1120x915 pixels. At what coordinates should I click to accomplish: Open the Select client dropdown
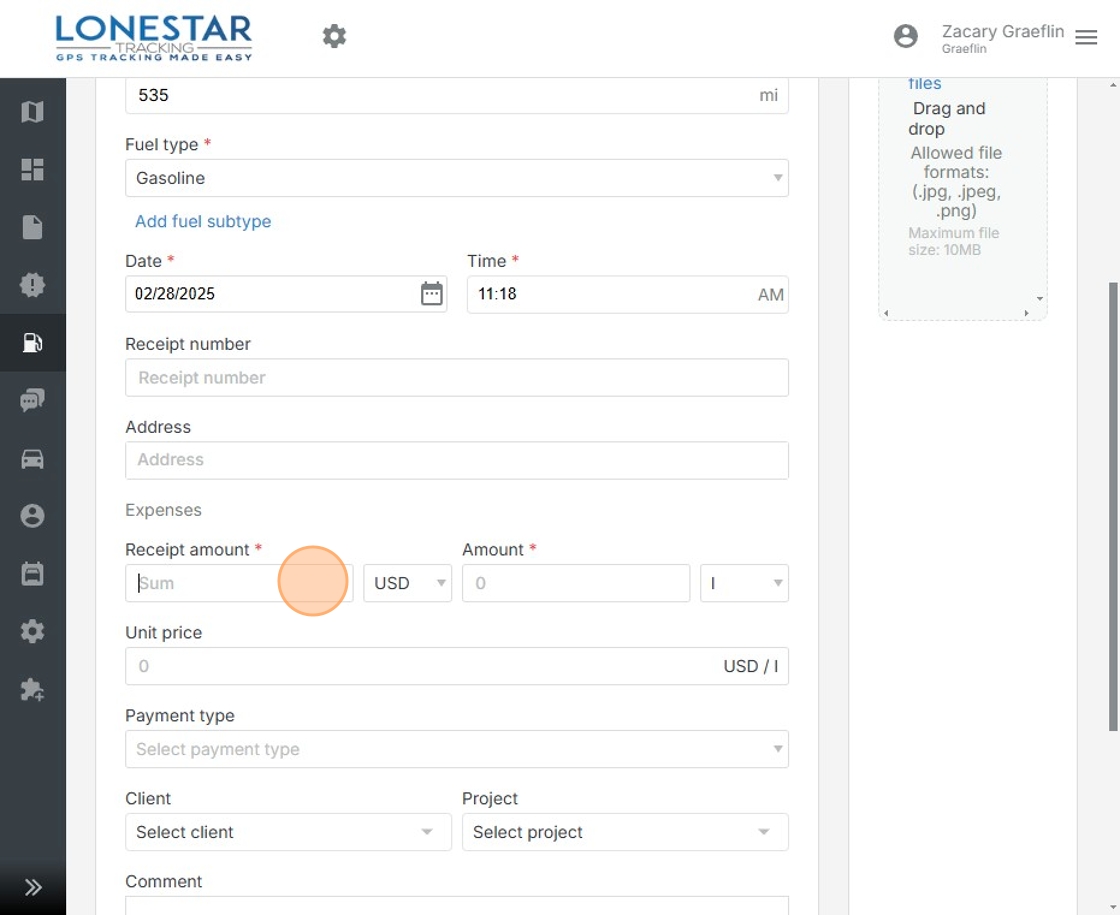pos(286,832)
